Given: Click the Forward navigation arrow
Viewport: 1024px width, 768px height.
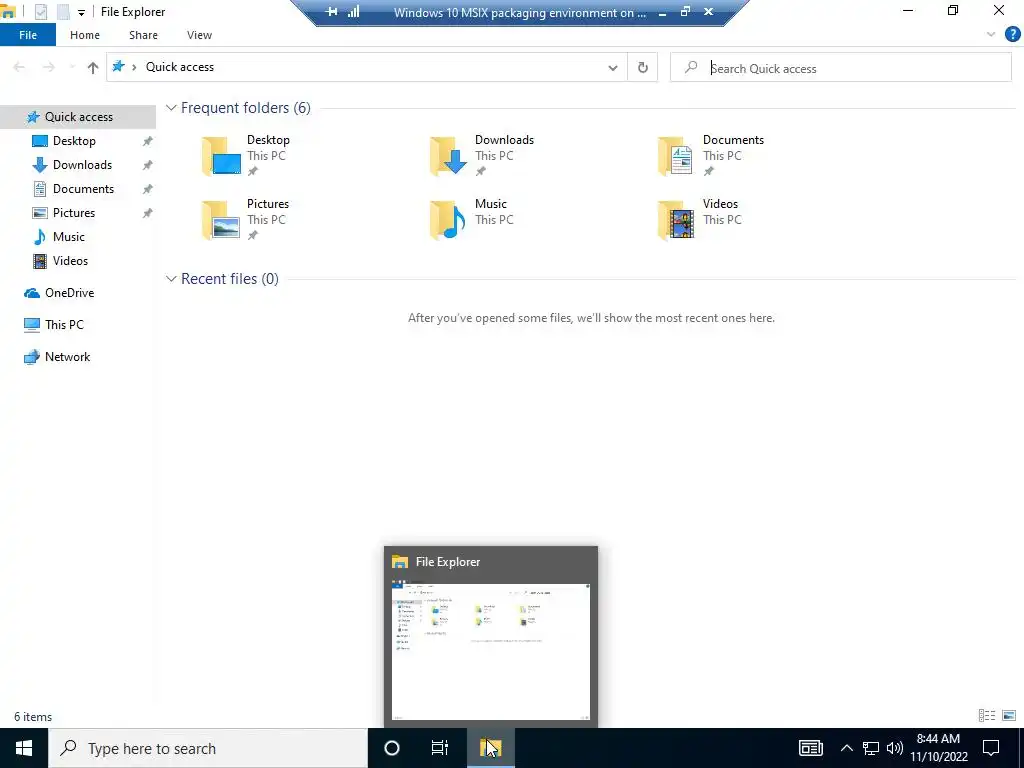Looking at the screenshot, I should (48, 67).
